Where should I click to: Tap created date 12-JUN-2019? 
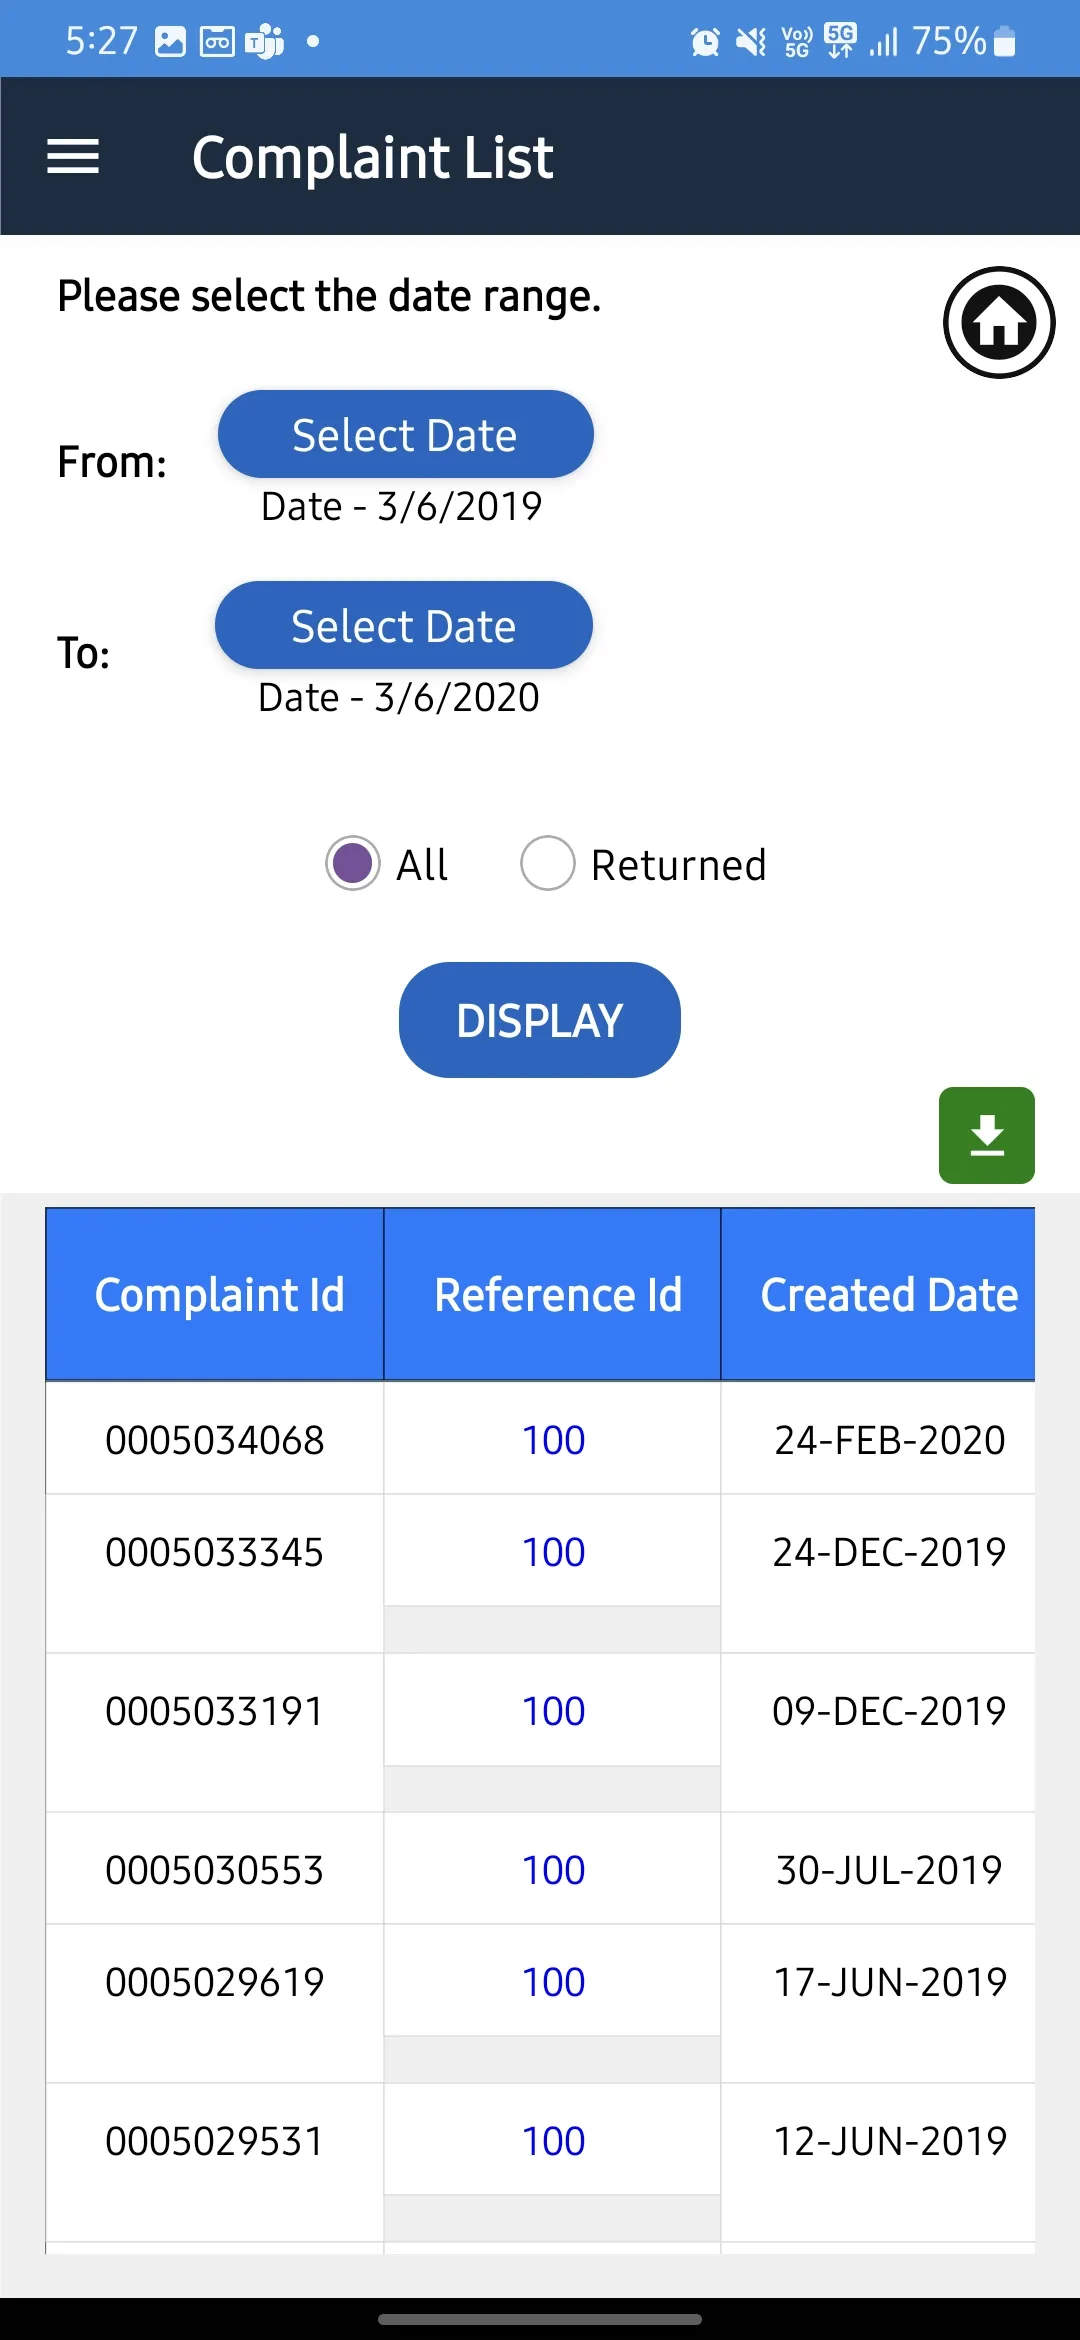[889, 2141]
